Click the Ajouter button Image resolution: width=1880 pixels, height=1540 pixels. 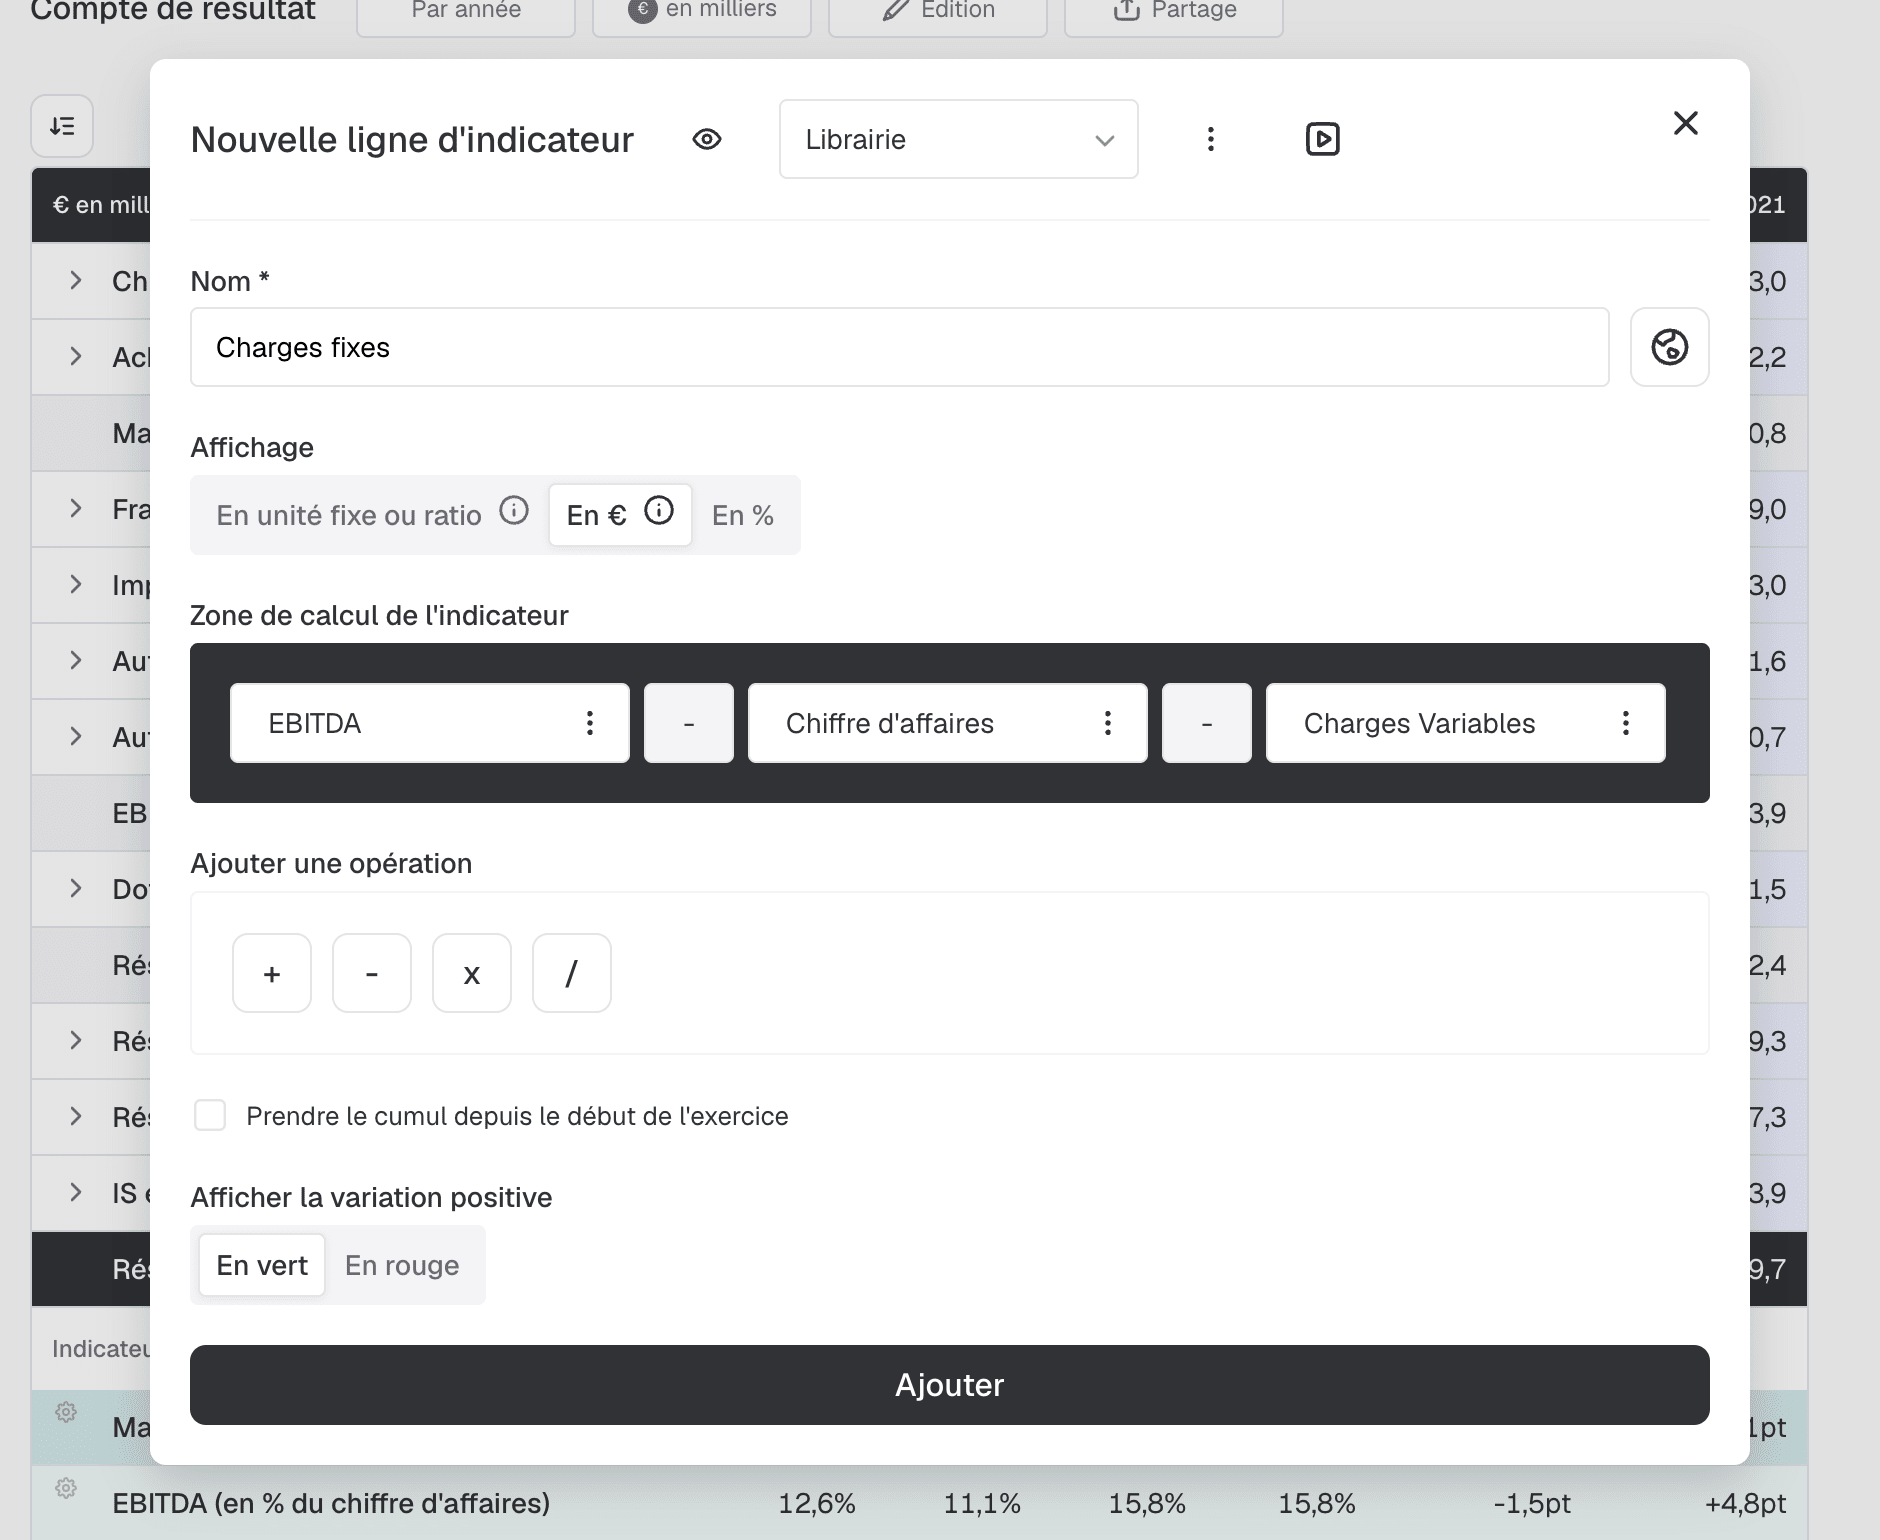coord(949,1385)
